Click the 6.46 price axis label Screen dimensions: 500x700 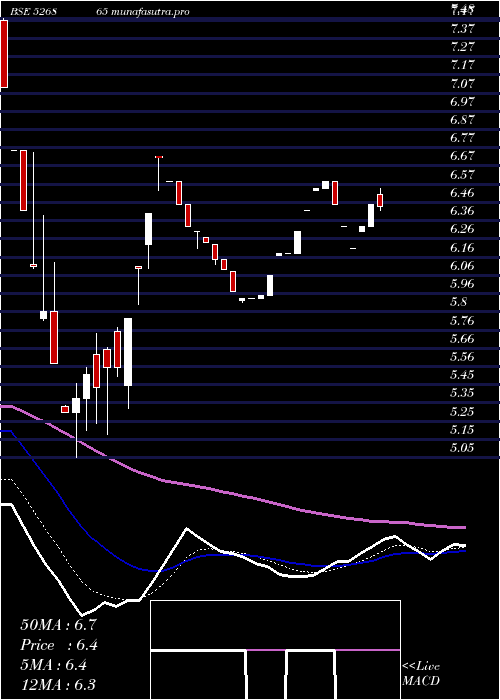click(462, 193)
